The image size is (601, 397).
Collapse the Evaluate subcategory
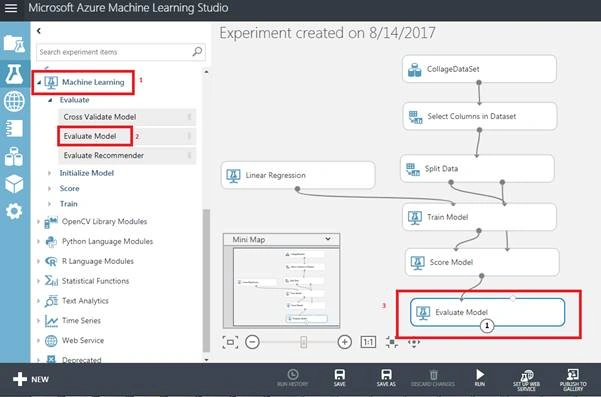tap(50, 100)
